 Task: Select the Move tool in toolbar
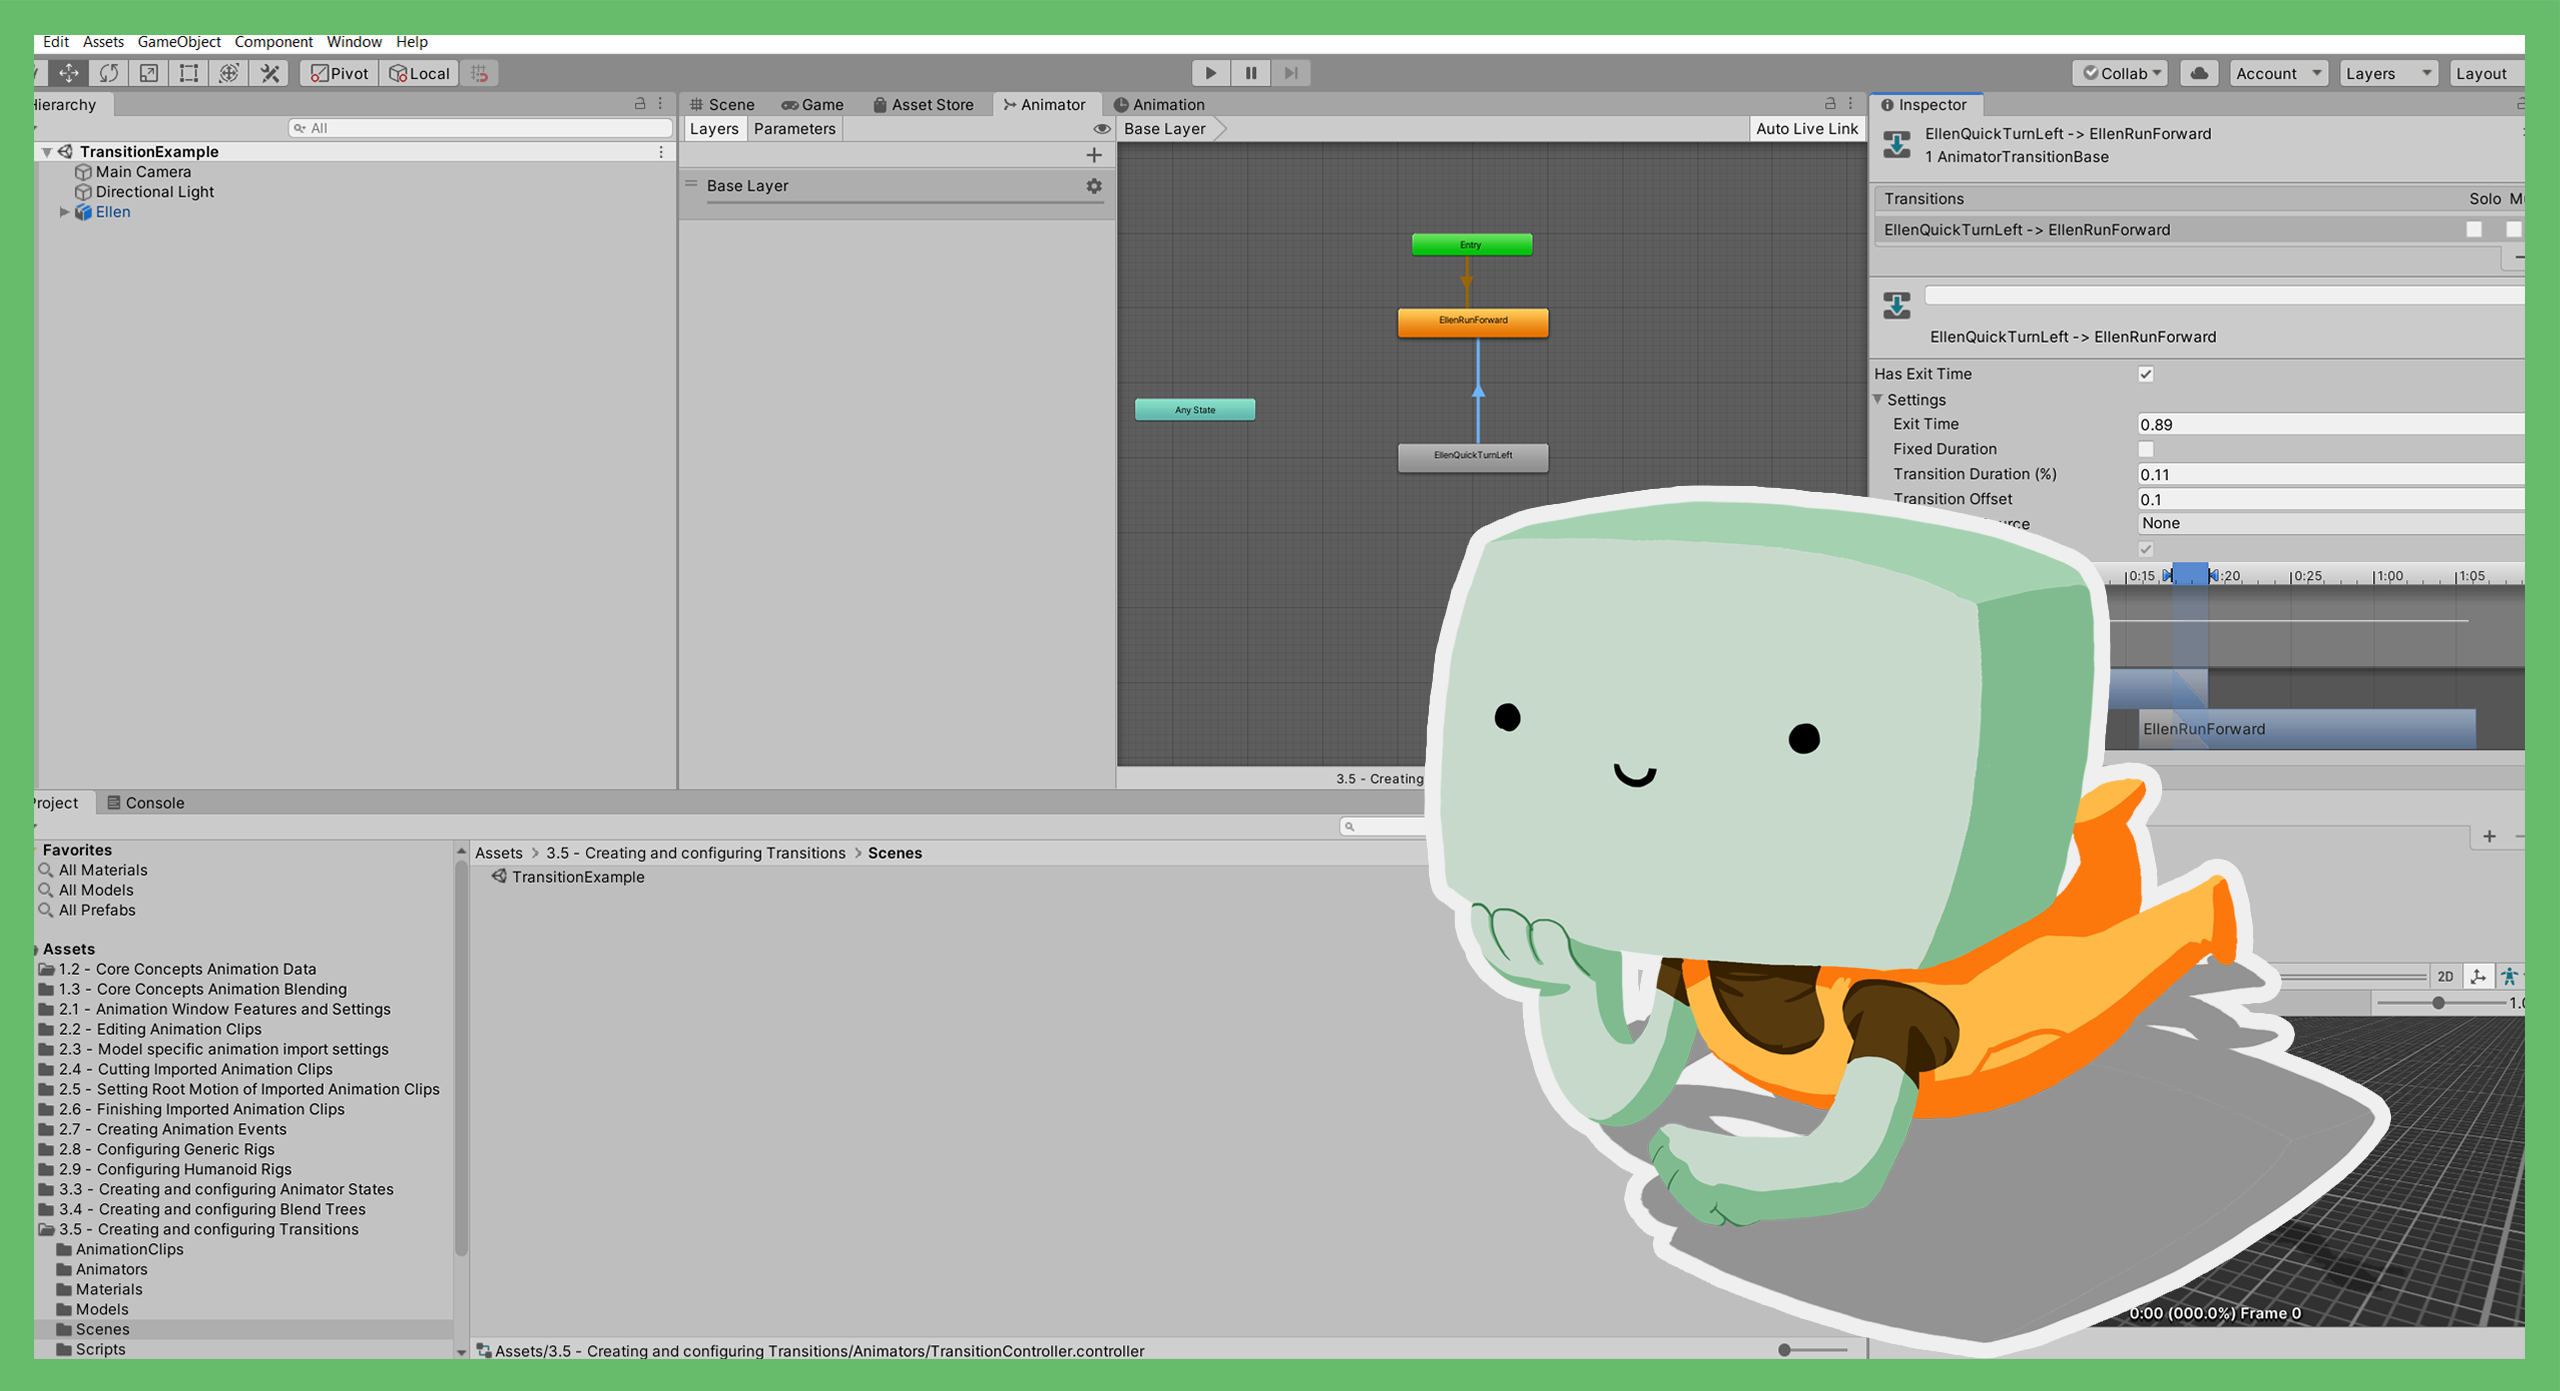click(x=69, y=73)
